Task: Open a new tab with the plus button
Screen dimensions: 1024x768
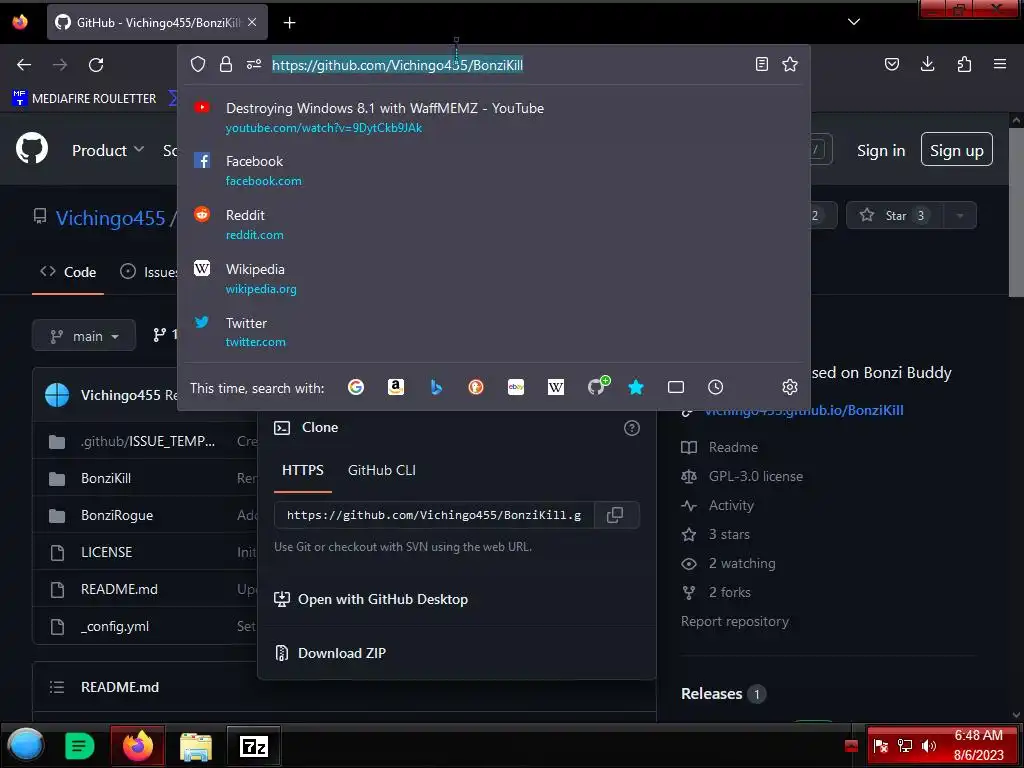Action: (289, 23)
